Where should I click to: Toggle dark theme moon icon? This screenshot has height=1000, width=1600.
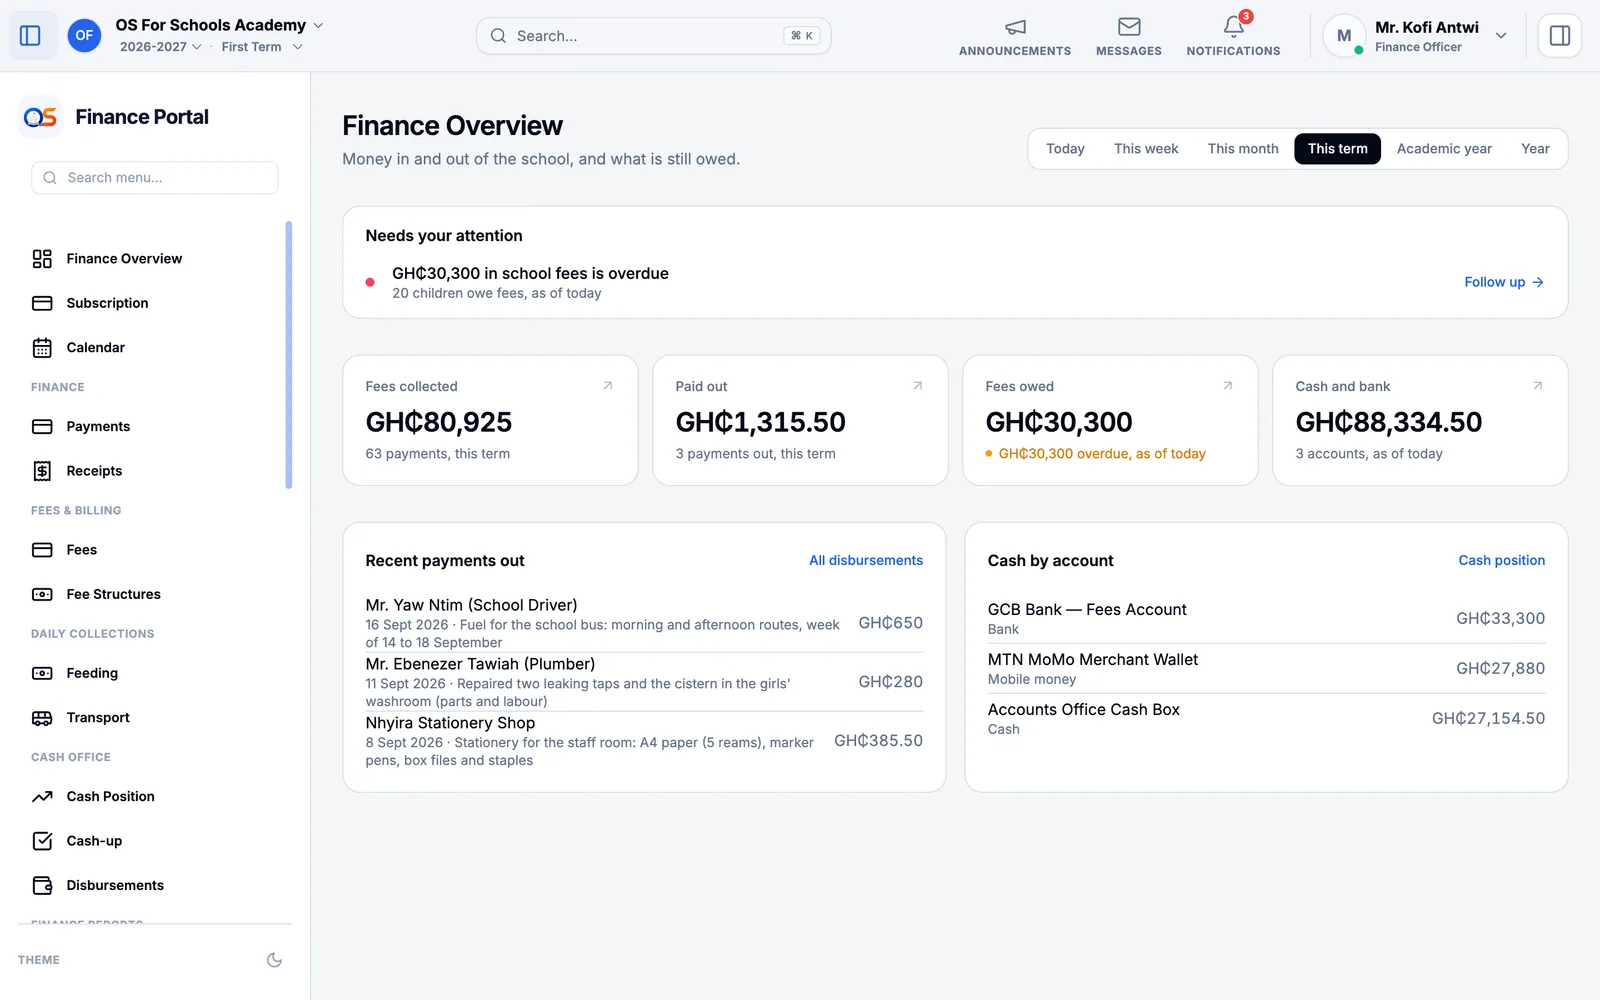(274, 960)
